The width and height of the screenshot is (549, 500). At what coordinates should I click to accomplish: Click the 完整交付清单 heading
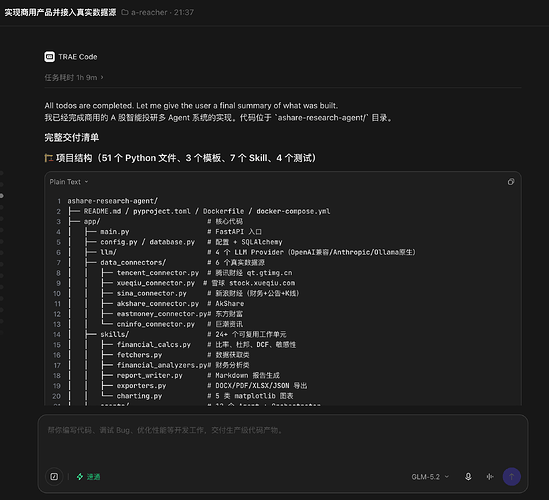point(71,137)
